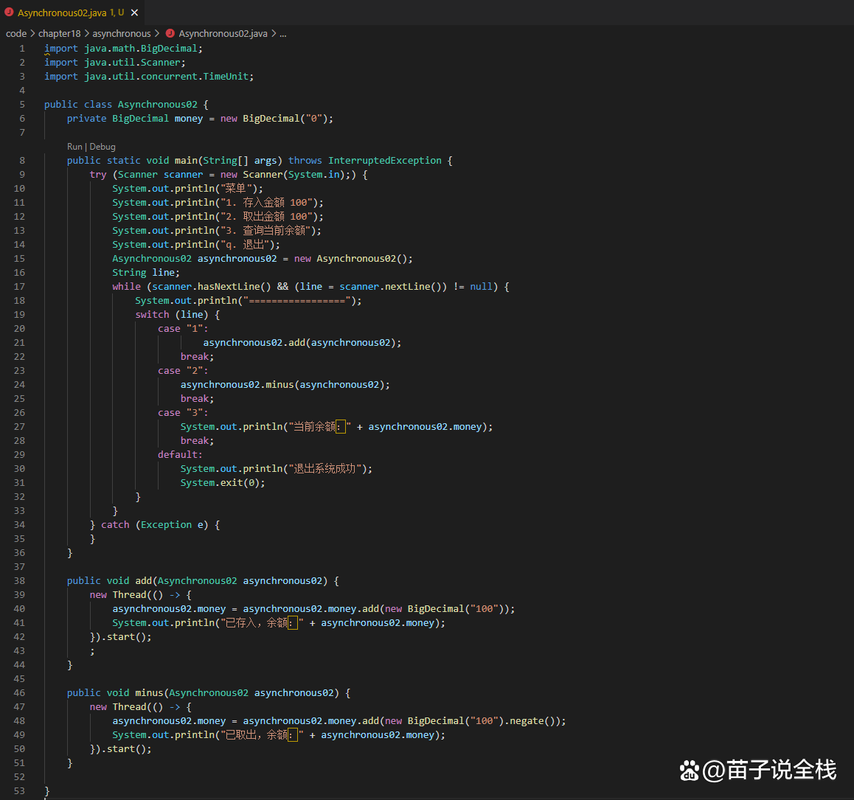Click the Run CodeLens above main

coord(75,146)
